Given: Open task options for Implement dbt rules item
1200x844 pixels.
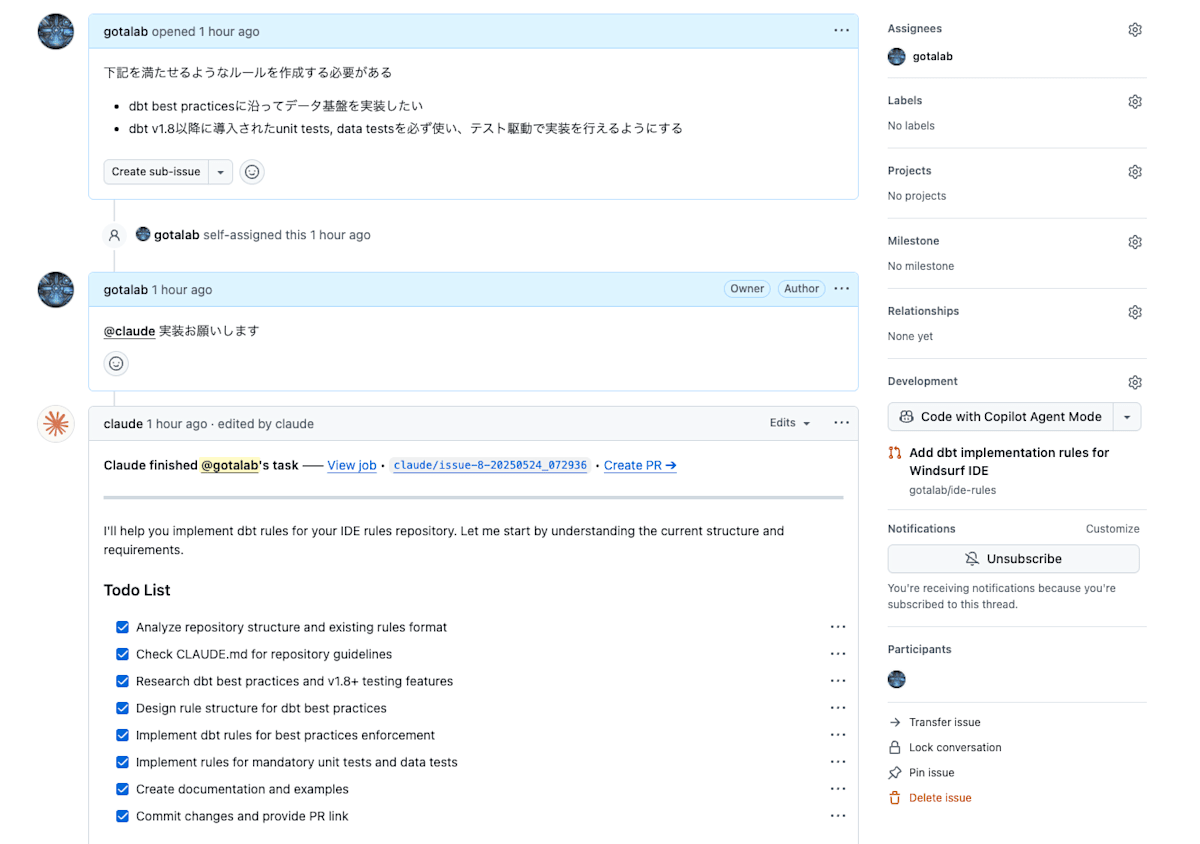Looking at the screenshot, I should (838, 735).
